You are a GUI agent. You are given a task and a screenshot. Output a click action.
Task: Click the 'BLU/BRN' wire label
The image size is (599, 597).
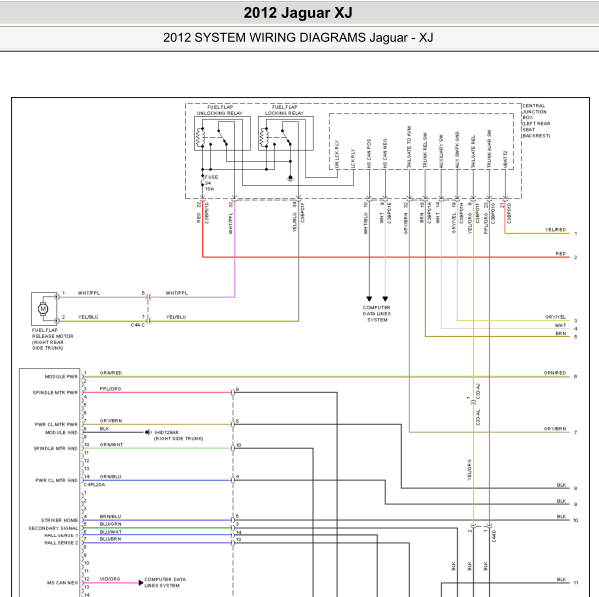tap(110, 539)
